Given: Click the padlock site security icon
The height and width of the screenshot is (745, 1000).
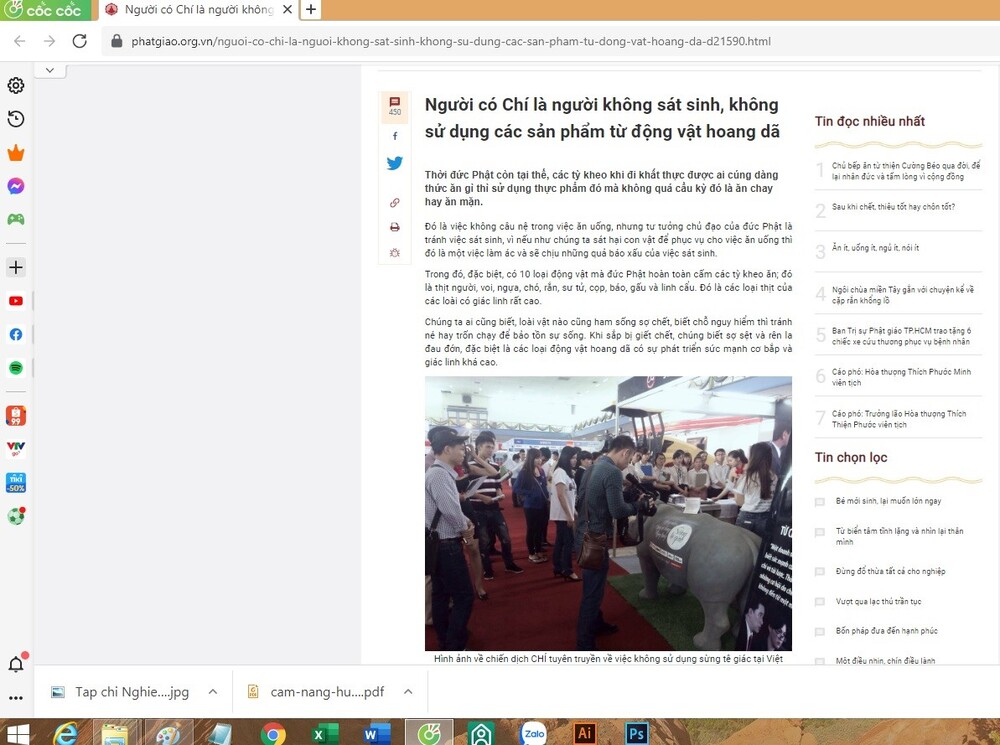Looking at the screenshot, I should [x=116, y=41].
